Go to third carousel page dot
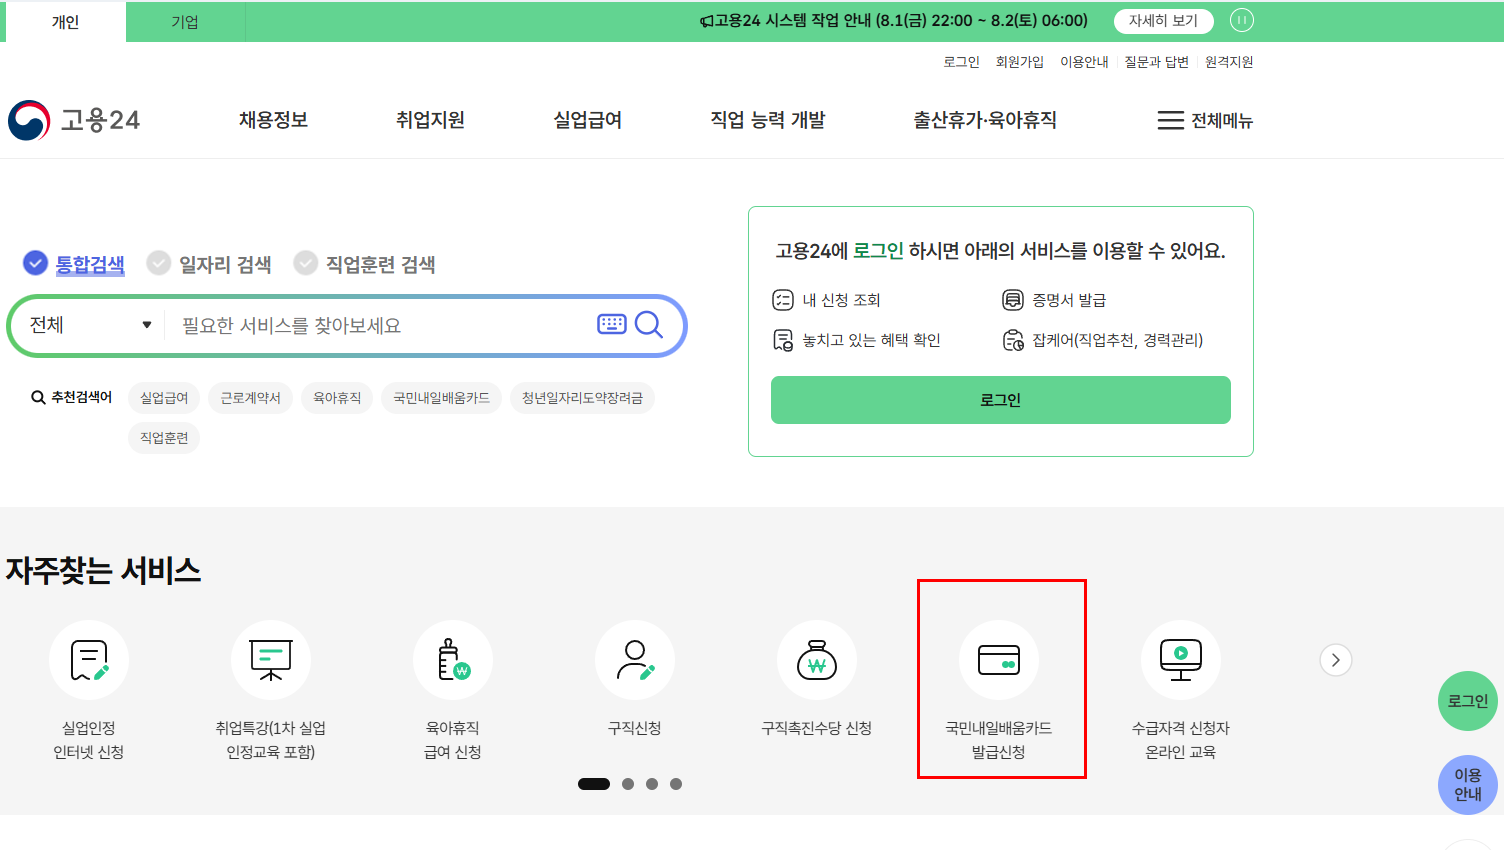Image resolution: width=1504 pixels, height=850 pixels. pyautogui.click(x=652, y=784)
